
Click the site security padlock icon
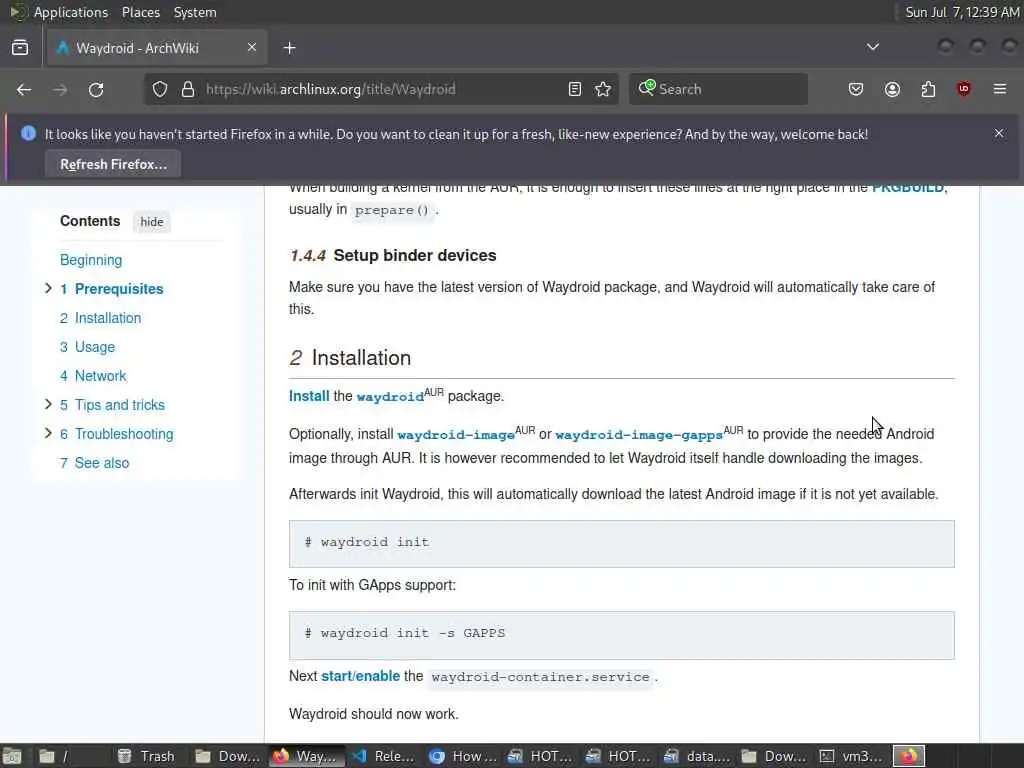click(188, 89)
